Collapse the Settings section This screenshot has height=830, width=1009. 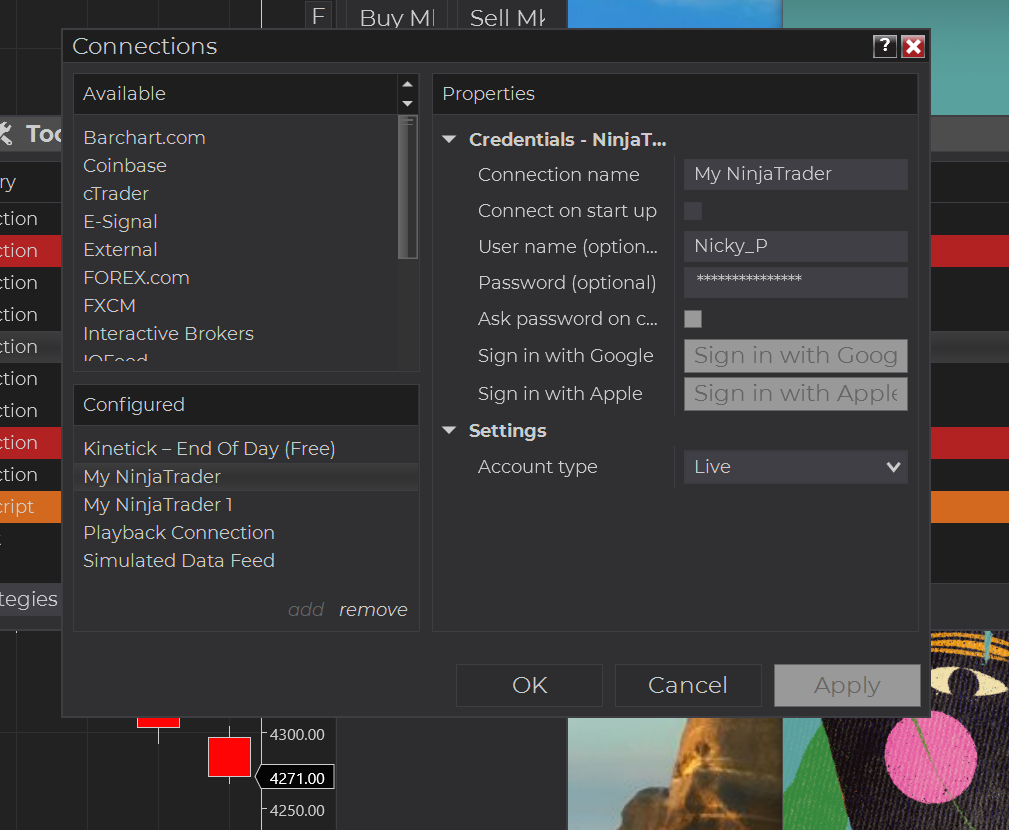pyautogui.click(x=449, y=431)
